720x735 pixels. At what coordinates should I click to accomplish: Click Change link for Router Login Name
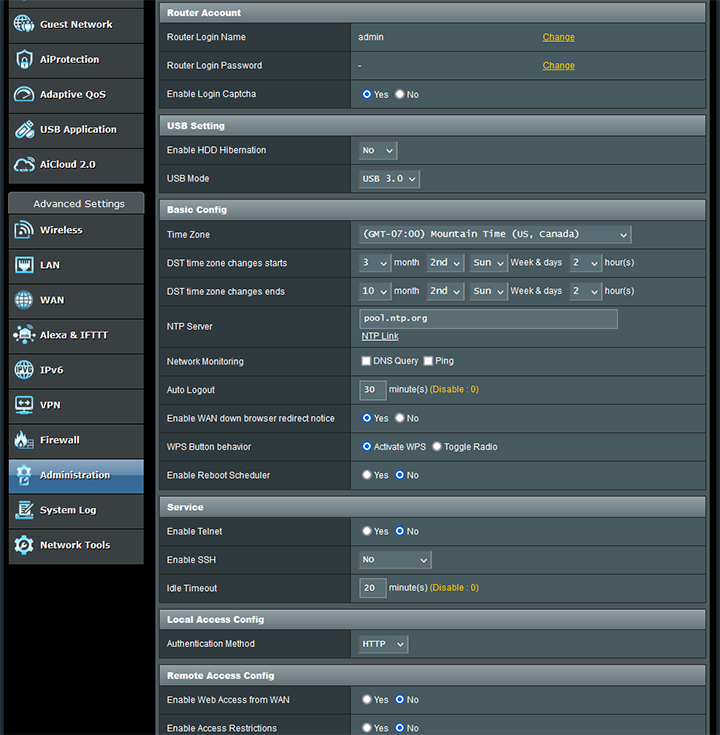click(x=558, y=37)
